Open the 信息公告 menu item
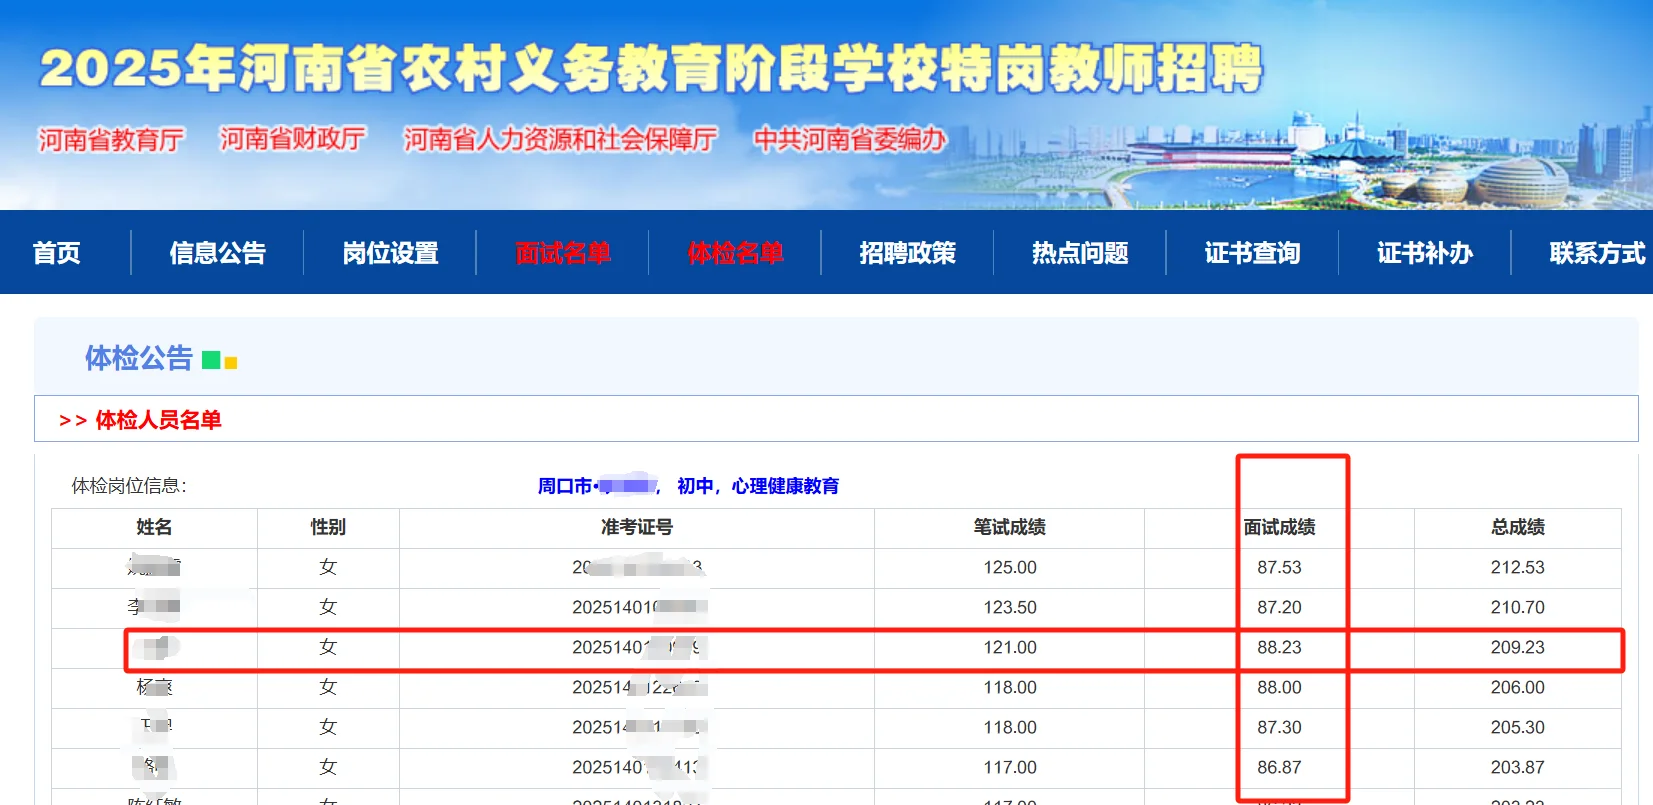This screenshot has height=805, width=1653. point(218,253)
